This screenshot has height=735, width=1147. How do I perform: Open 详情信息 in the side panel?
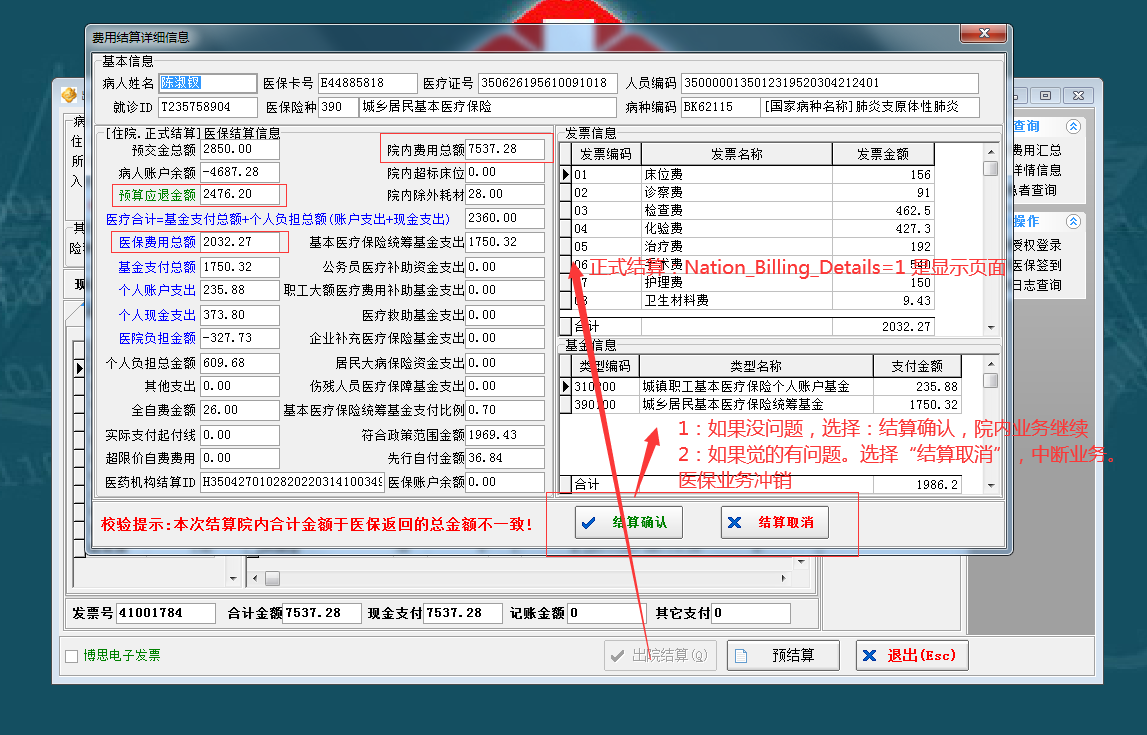point(1037,170)
